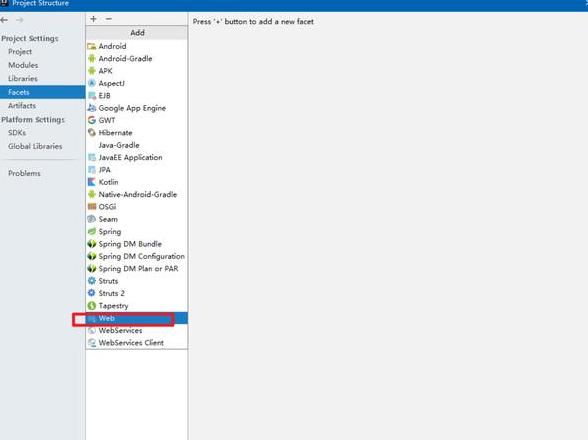Click the Struts 2 gear icon
The image size is (588, 440).
coord(92,293)
